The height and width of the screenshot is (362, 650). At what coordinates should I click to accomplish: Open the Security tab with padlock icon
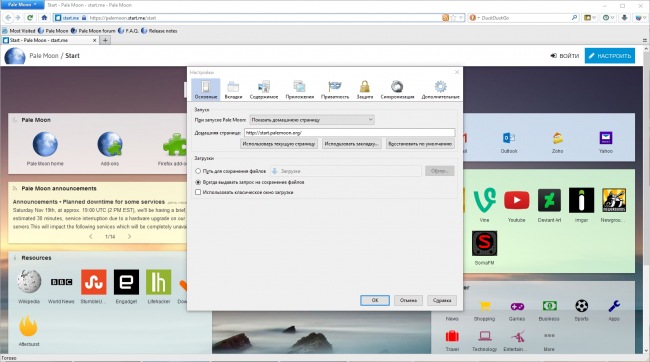click(x=365, y=90)
